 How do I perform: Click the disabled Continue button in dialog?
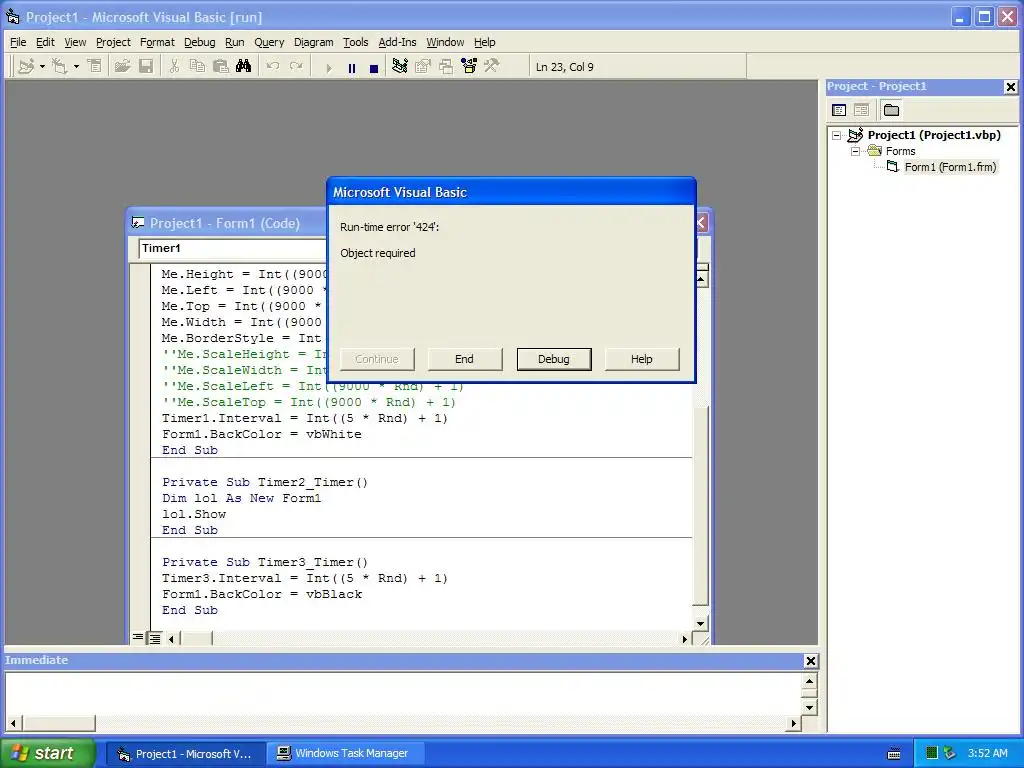(377, 359)
